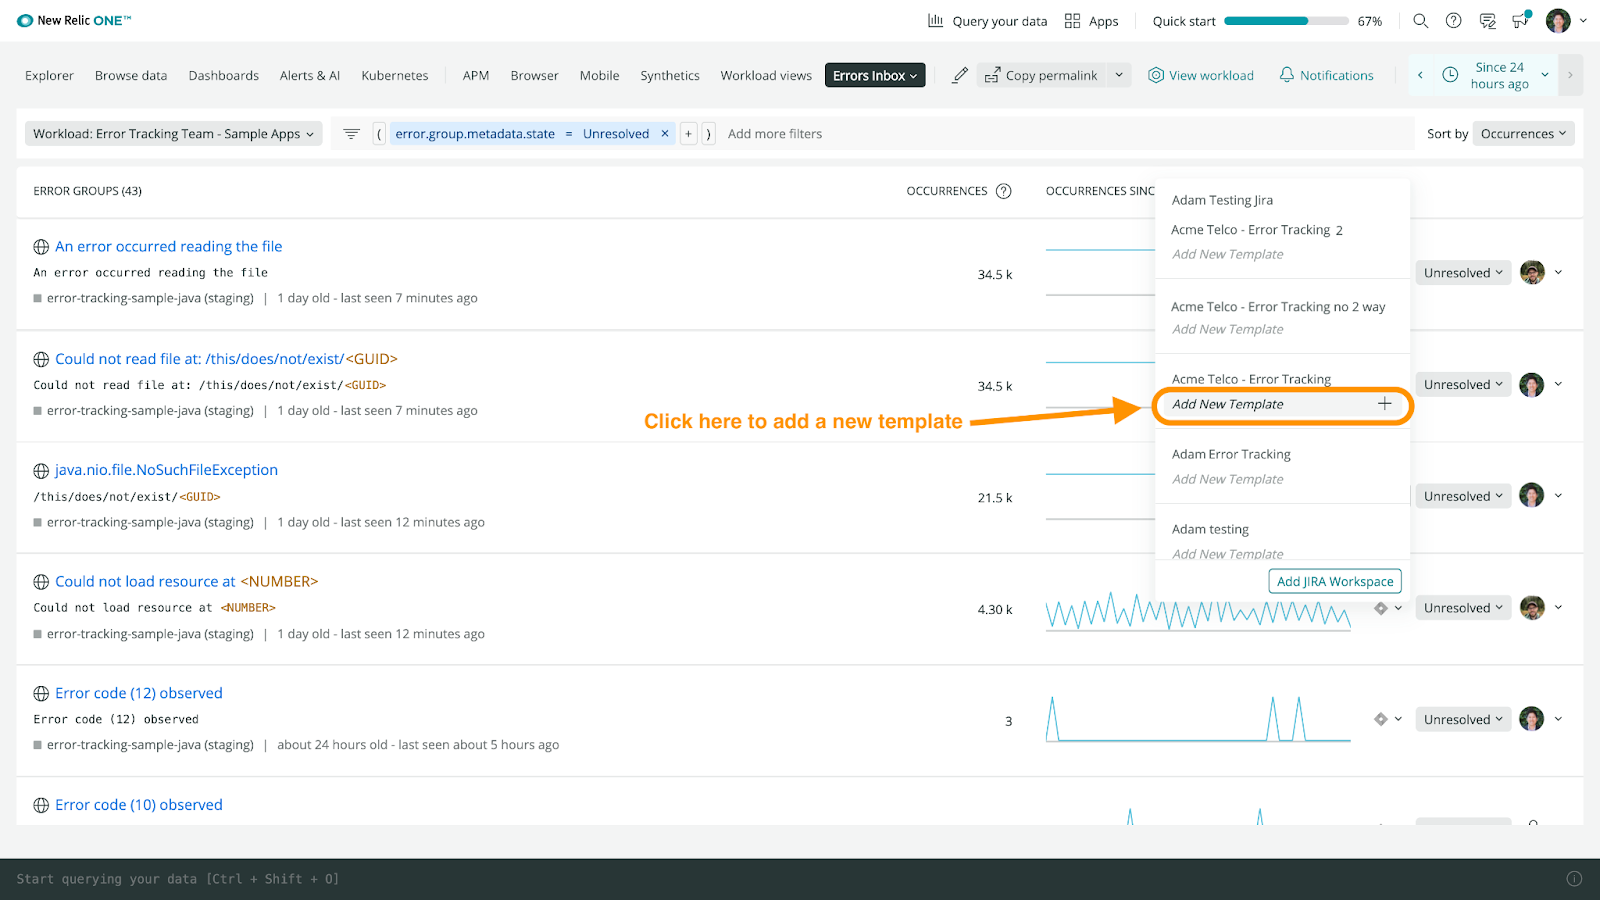Screen dimensions: 1600x900
Task: Open the Sort by Occurrences dropdown
Action: click(1522, 133)
